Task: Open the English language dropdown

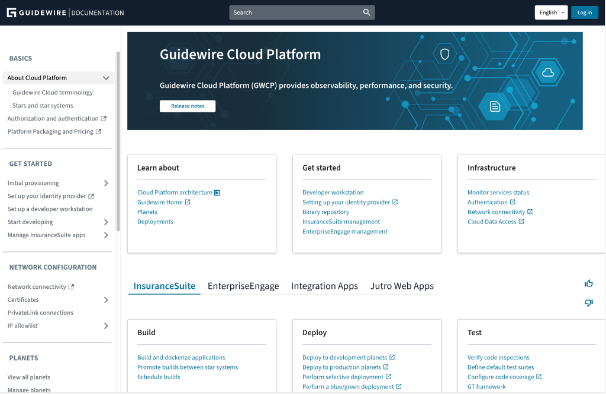Action: pyautogui.click(x=551, y=12)
